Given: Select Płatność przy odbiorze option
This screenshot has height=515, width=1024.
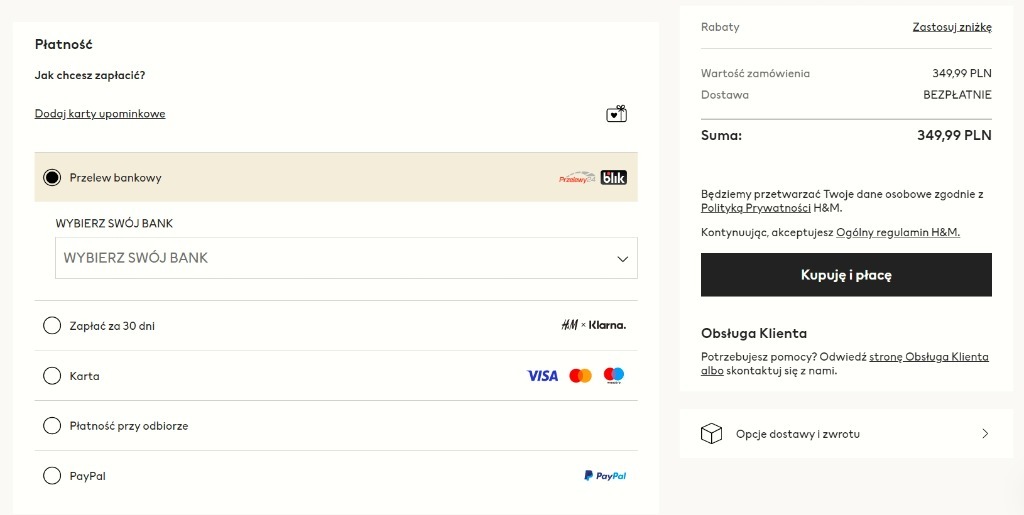Looking at the screenshot, I should click(52, 426).
